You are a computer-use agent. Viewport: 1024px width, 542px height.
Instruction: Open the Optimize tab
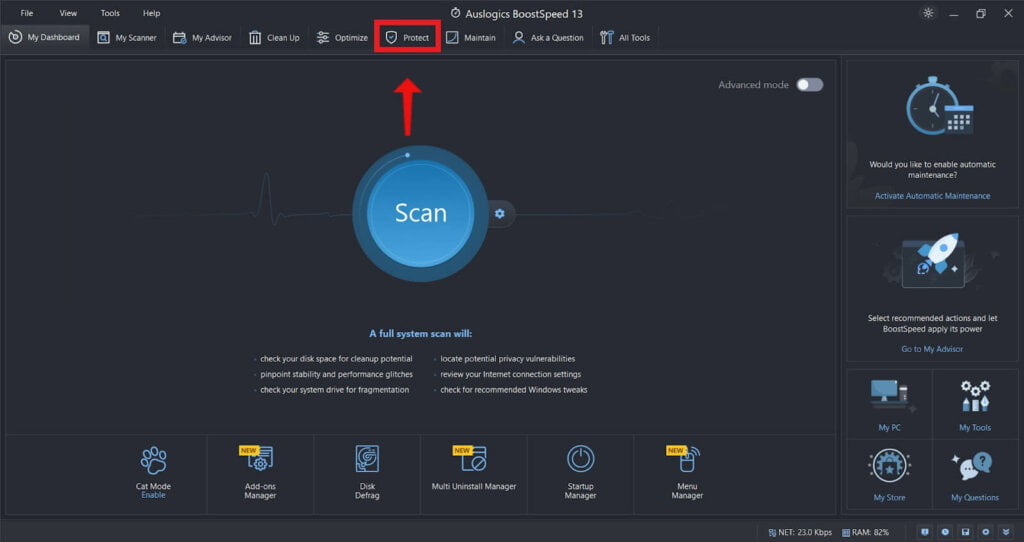pyautogui.click(x=342, y=38)
